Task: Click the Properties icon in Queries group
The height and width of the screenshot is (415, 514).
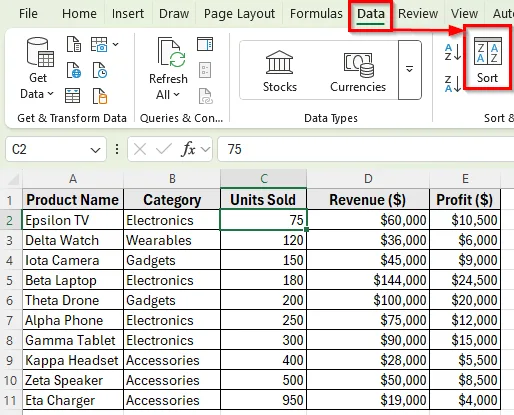Action: tap(205, 70)
